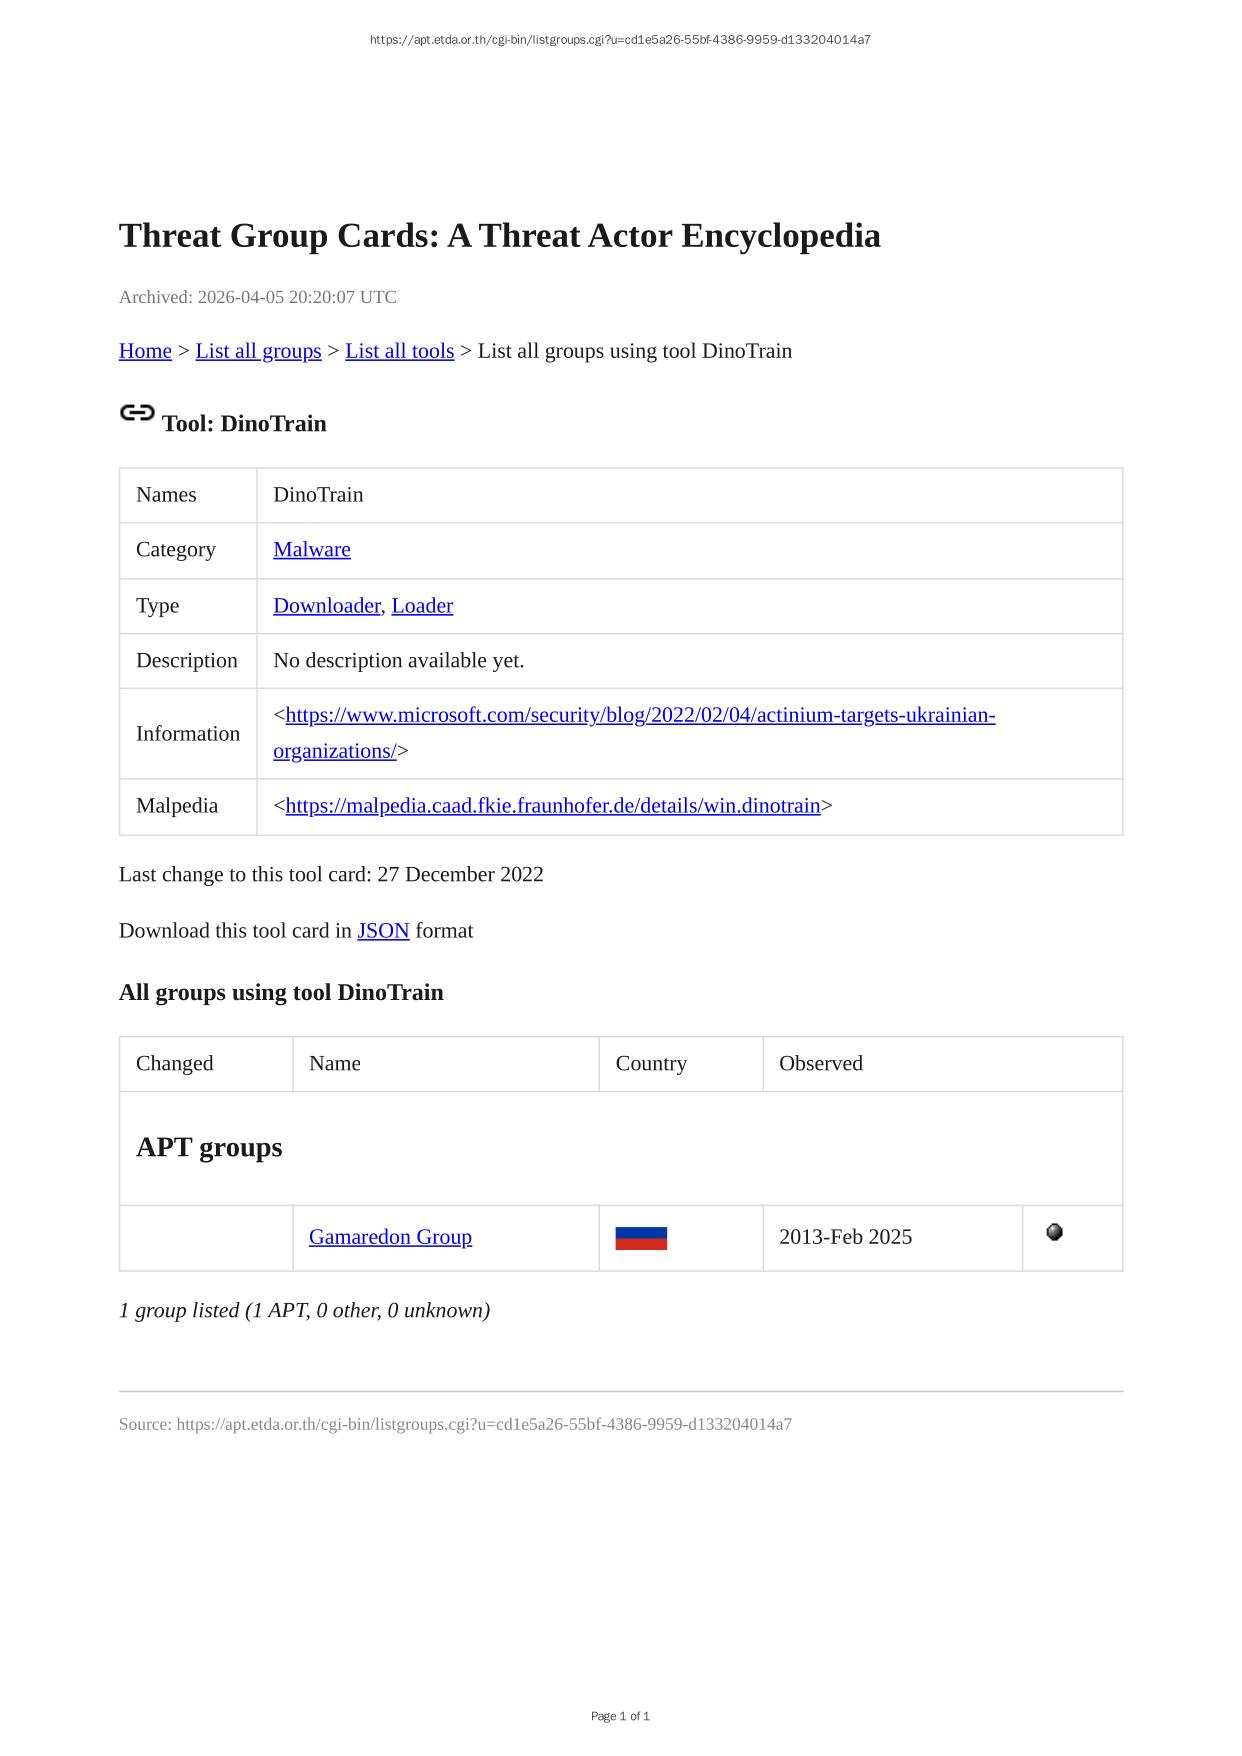Click the Changed column header
Screen dimensions: 1242x1756
click(x=175, y=1063)
